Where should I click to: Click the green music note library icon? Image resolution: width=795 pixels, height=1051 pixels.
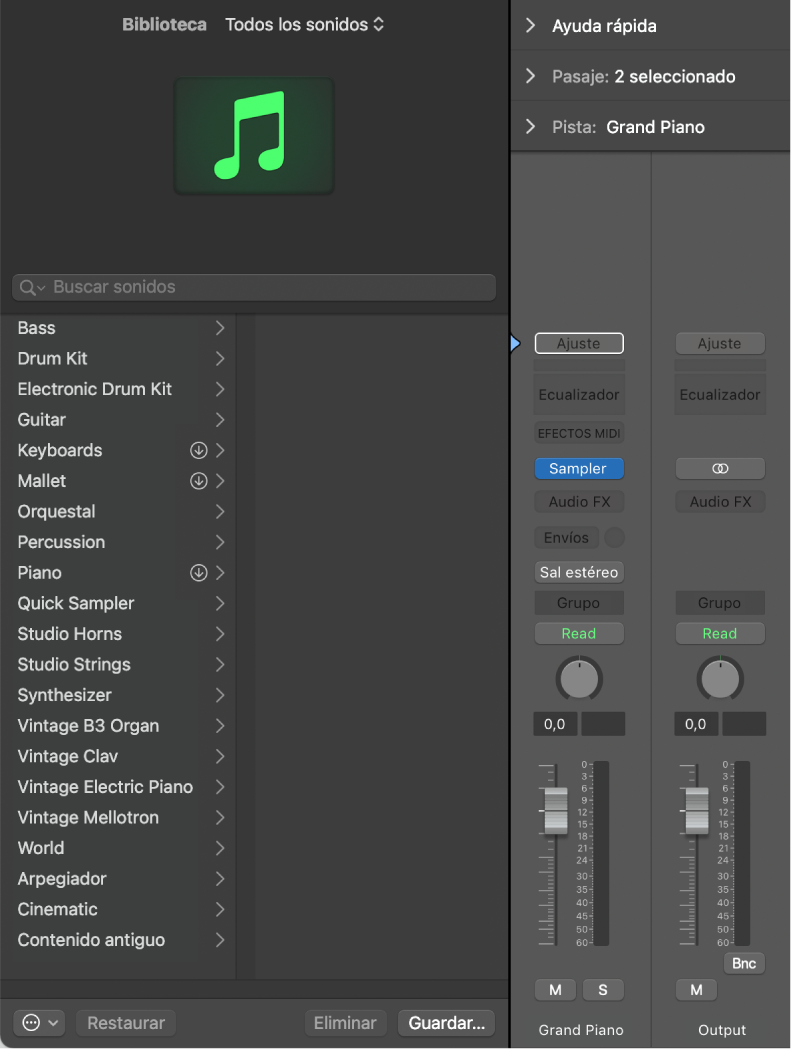pyautogui.click(x=254, y=136)
